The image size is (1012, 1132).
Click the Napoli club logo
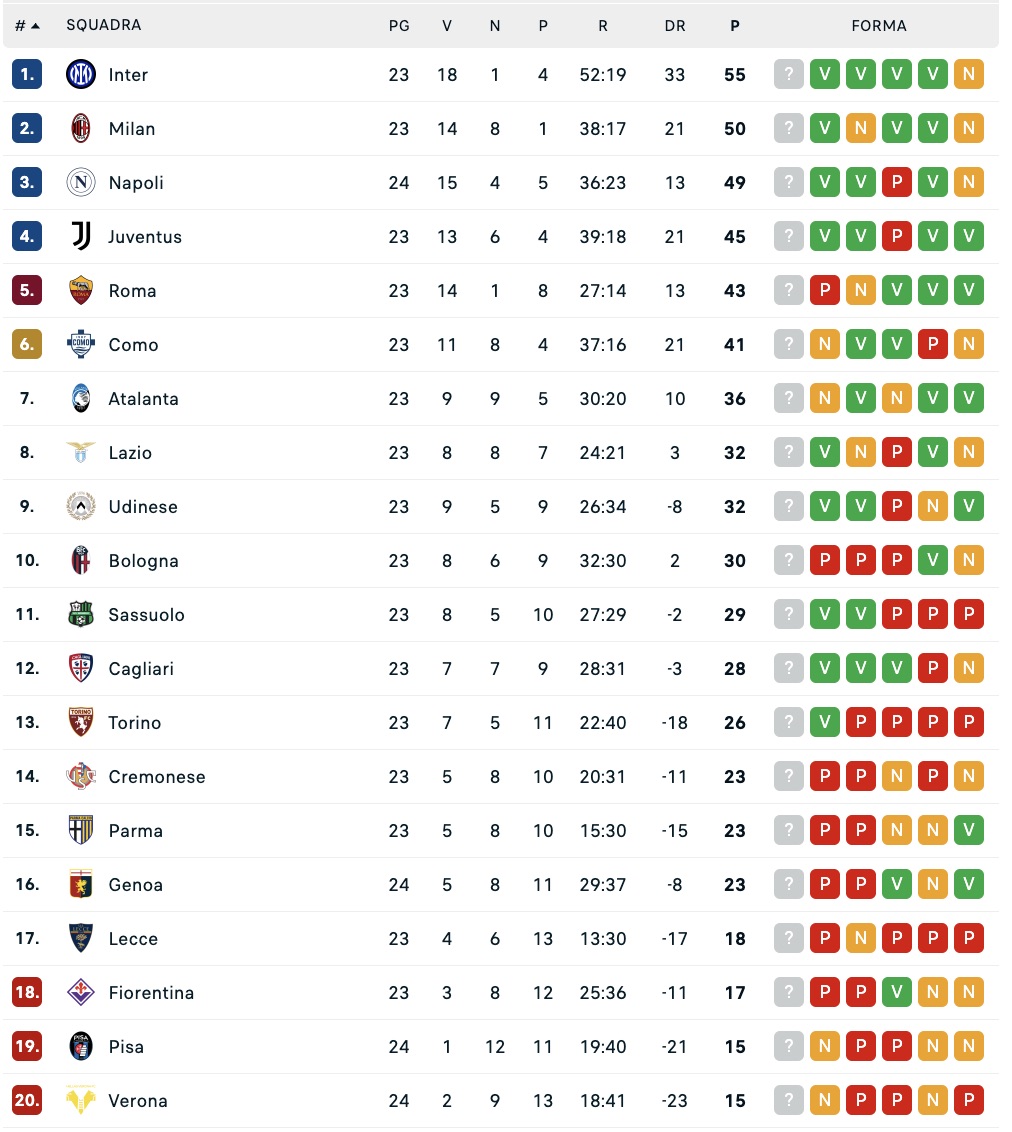point(81,183)
